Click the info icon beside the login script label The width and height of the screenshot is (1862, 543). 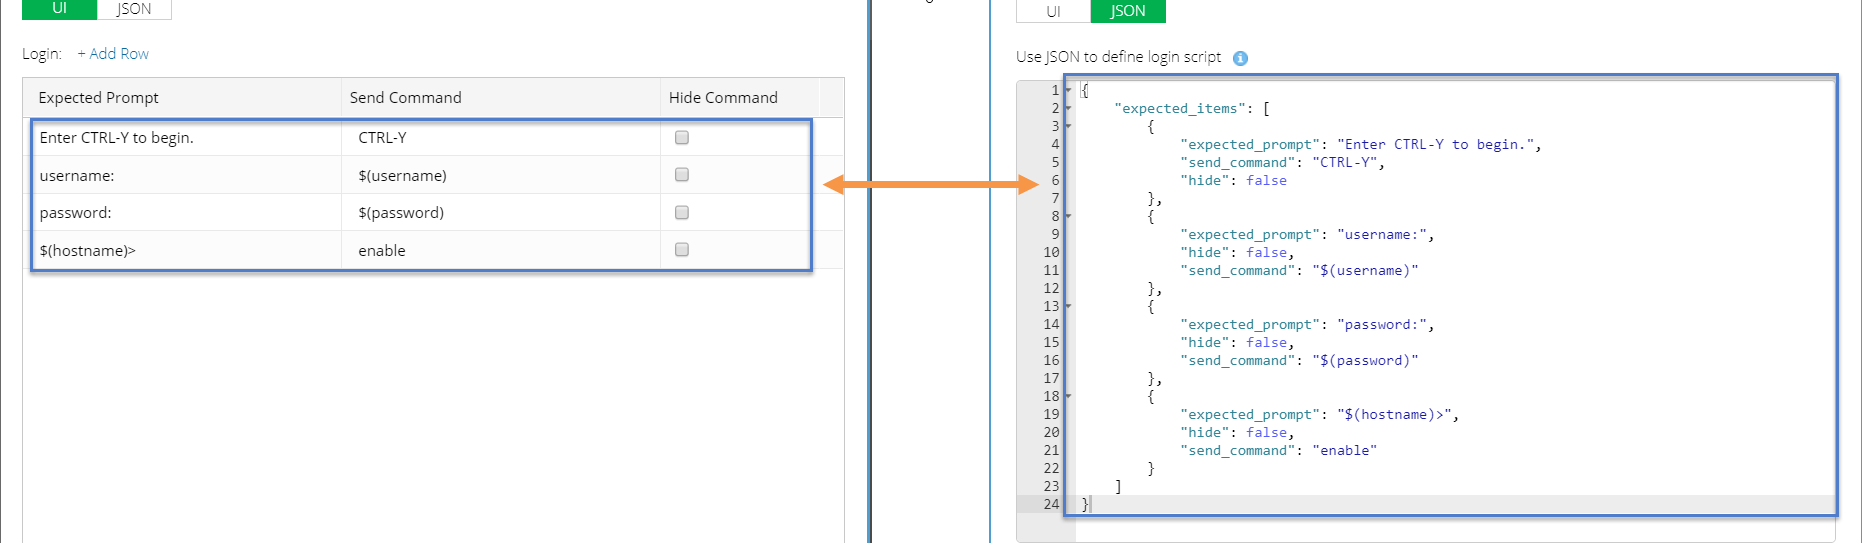pos(1240,58)
